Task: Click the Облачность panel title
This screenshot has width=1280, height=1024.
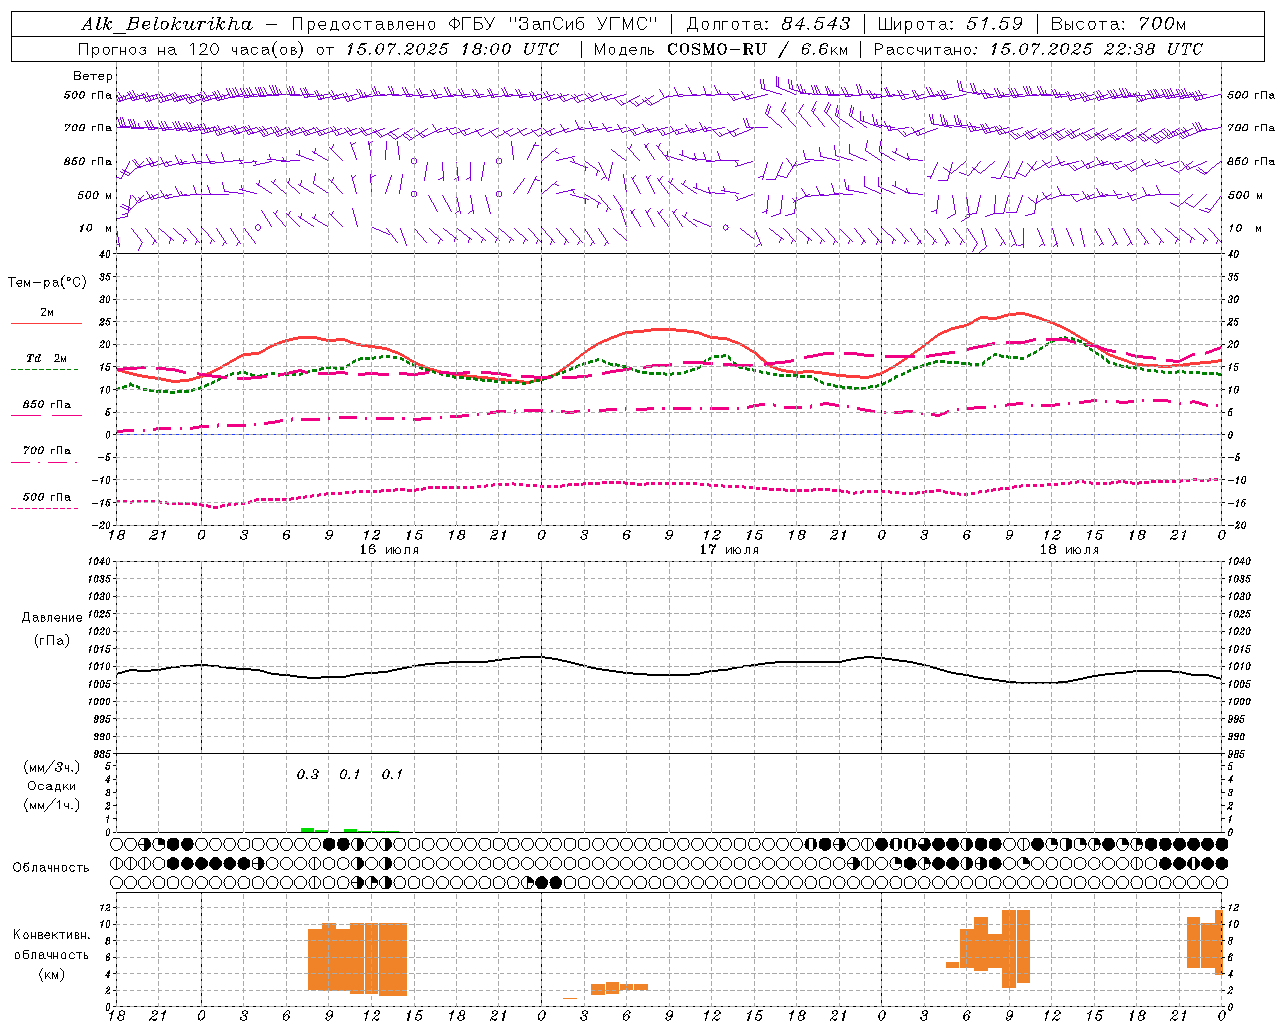Action: point(51,867)
